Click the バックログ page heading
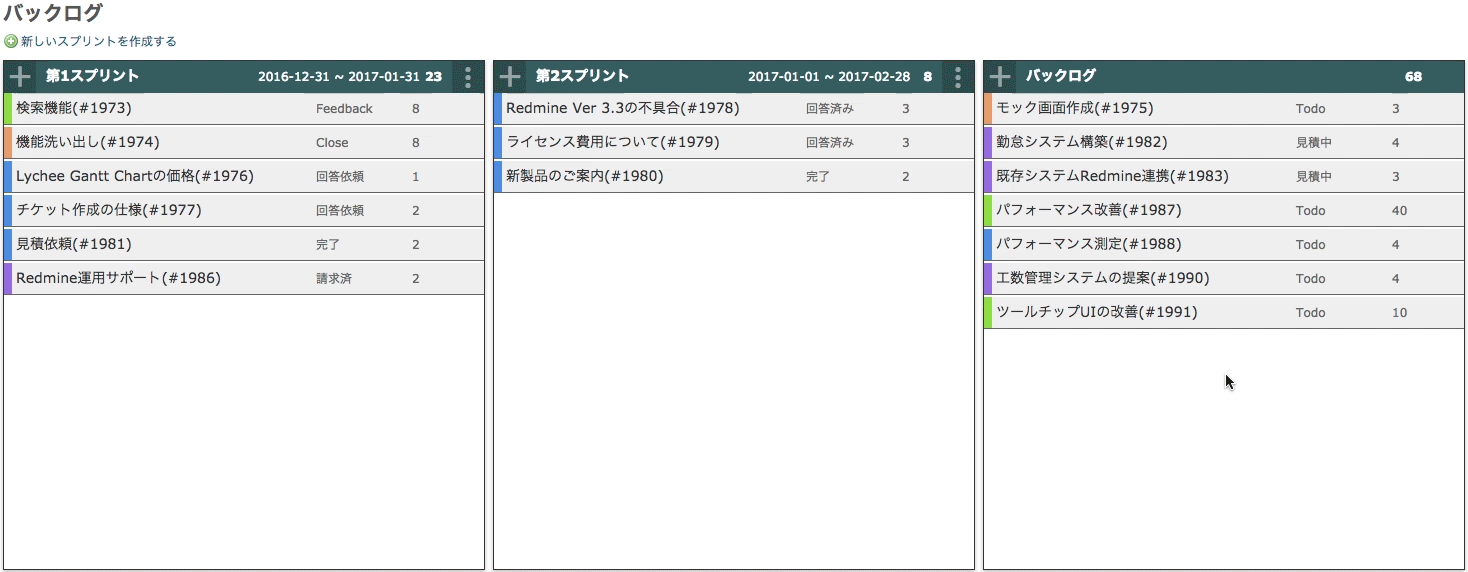Screen dimensions: 1468x572 [53, 14]
